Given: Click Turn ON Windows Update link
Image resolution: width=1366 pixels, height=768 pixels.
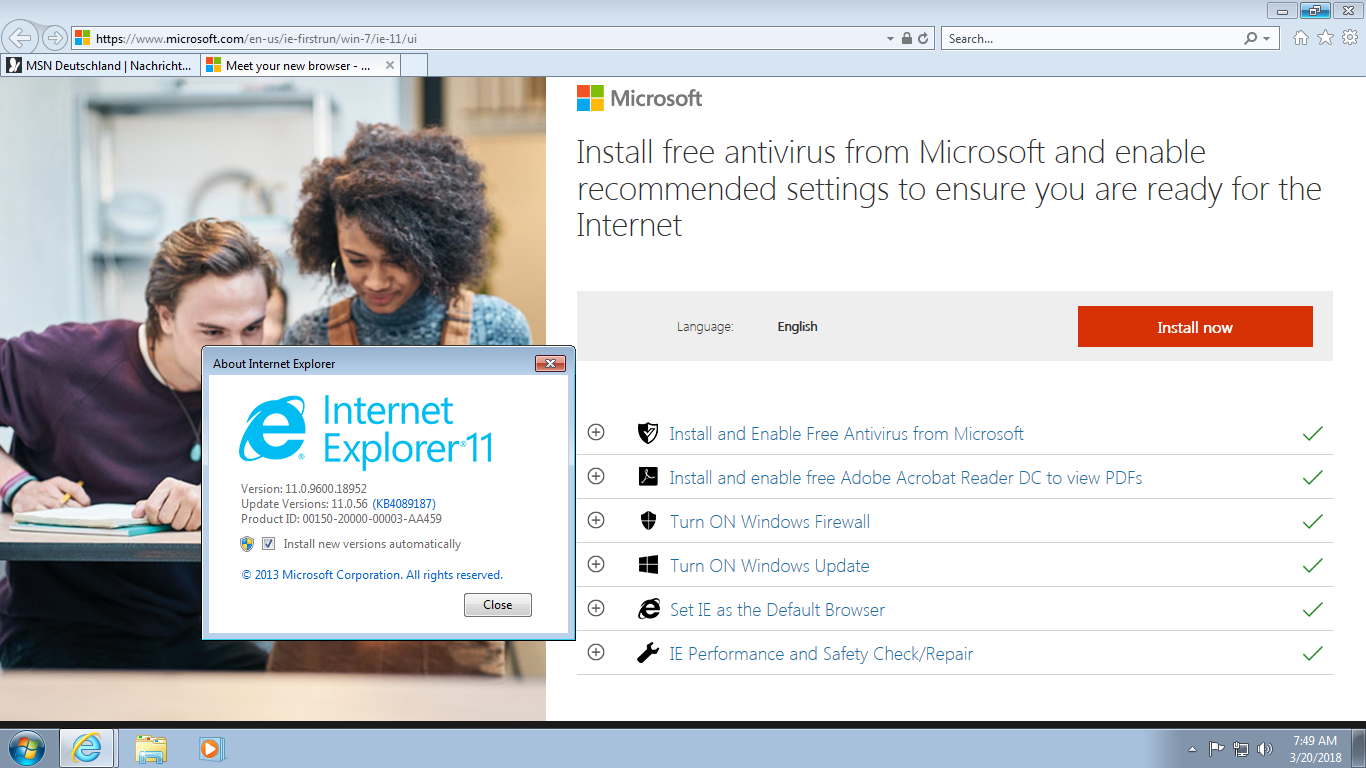Looking at the screenshot, I should pyautogui.click(x=769, y=566).
